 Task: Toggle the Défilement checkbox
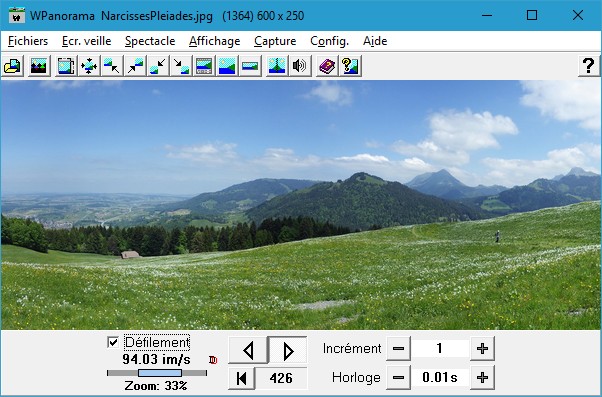tap(113, 342)
